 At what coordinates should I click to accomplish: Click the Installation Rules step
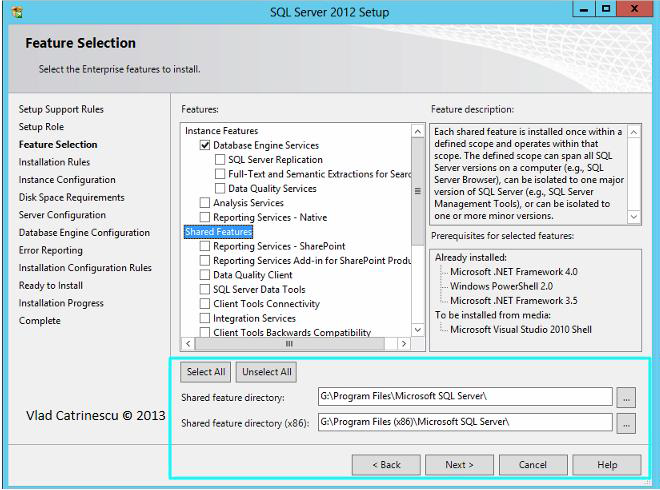[x=54, y=162]
